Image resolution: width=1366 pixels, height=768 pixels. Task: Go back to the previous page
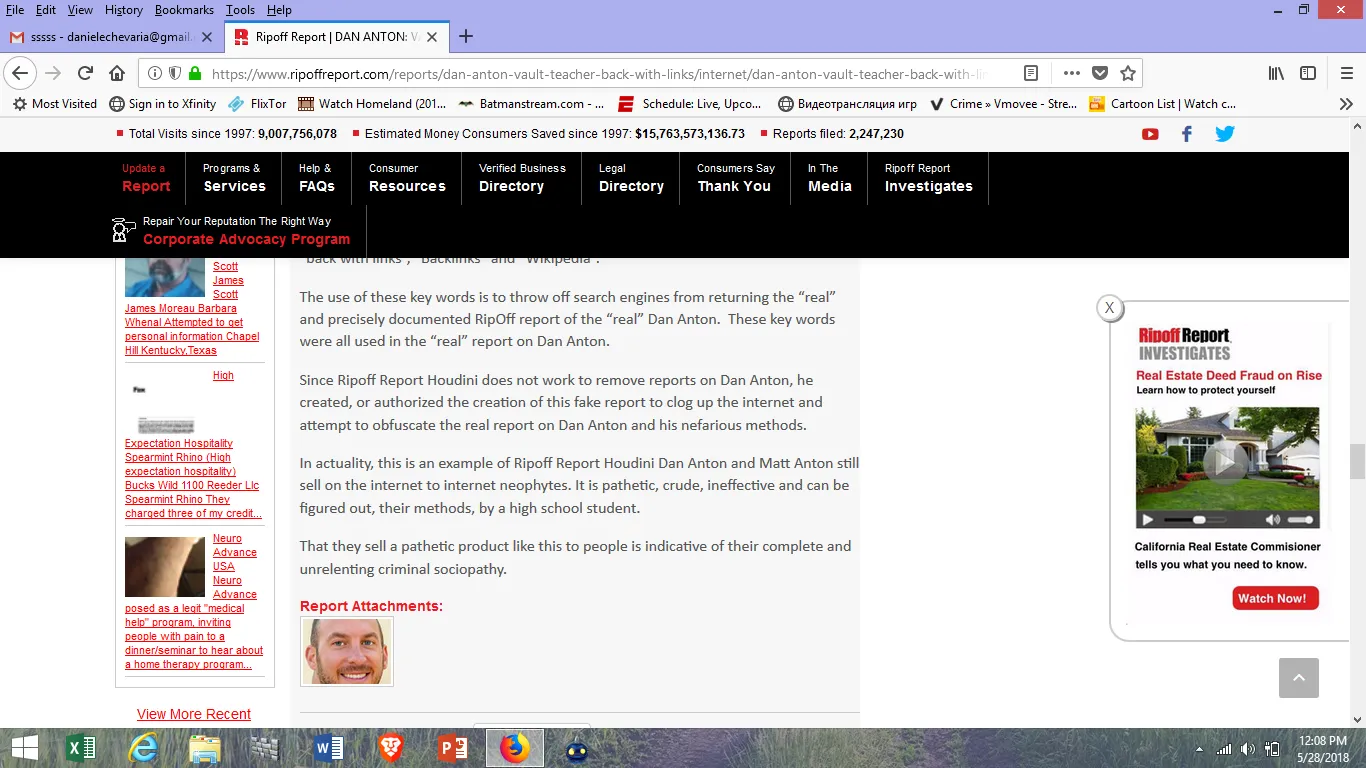pyautogui.click(x=20, y=73)
